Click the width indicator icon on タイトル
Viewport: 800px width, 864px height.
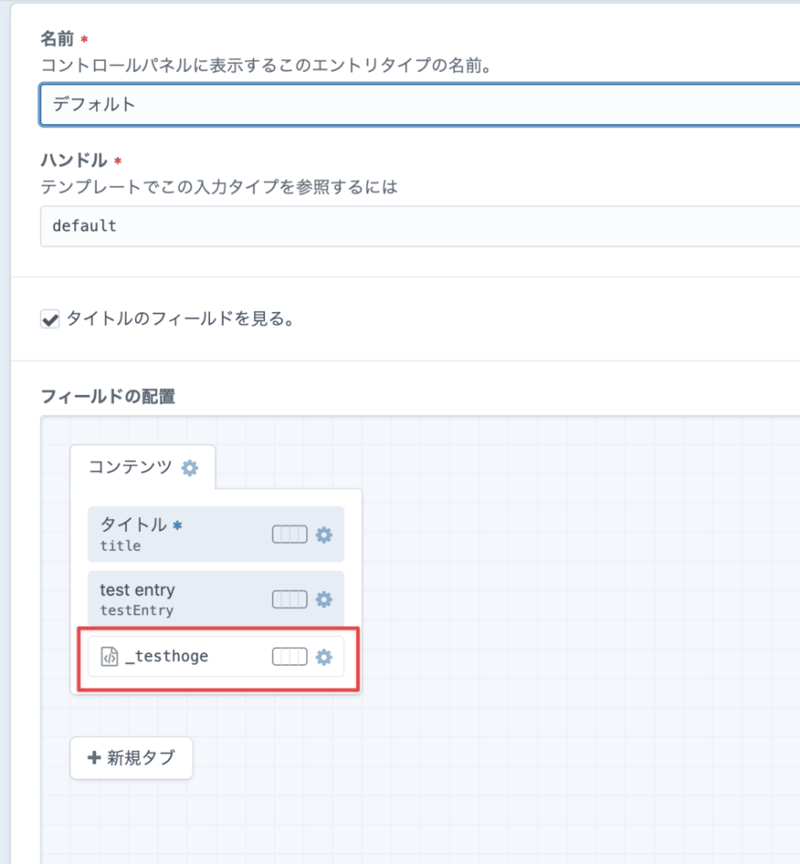point(289,535)
